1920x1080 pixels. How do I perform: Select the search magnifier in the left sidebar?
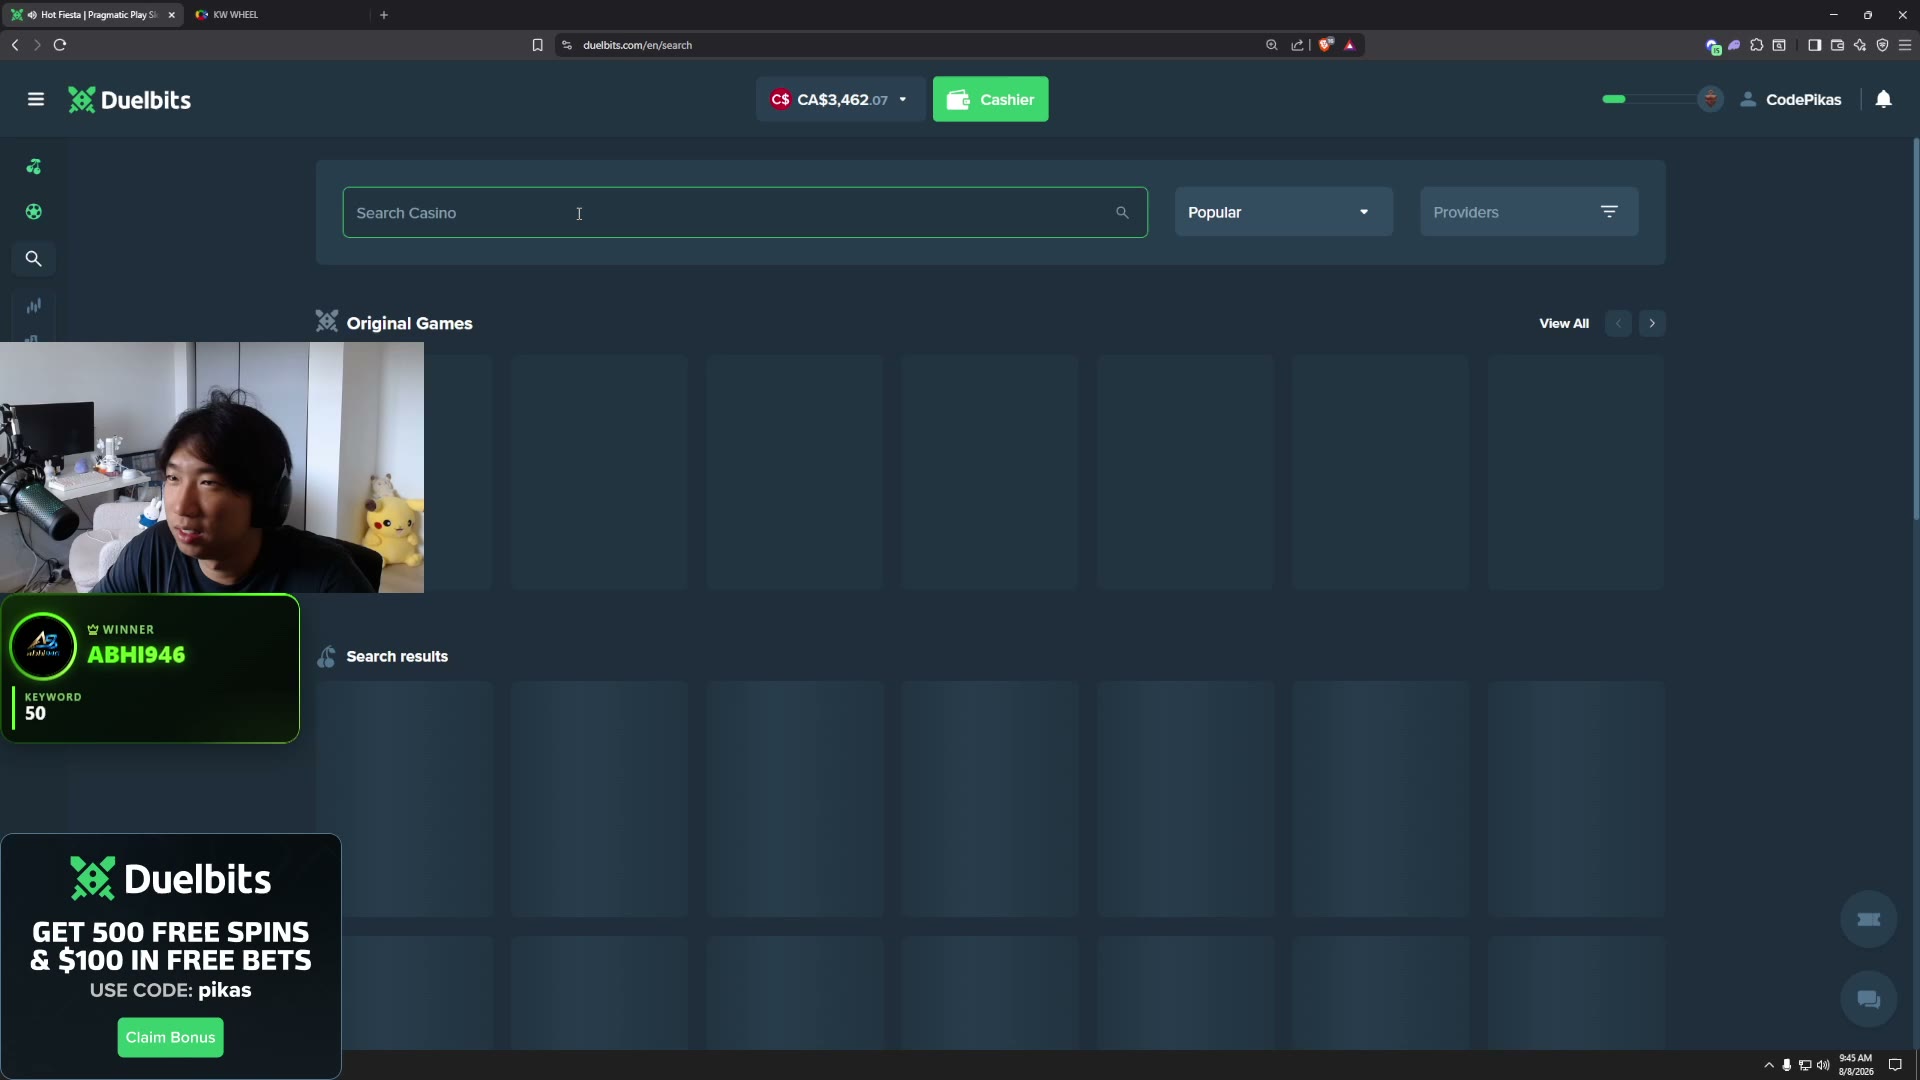coord(33,259)
